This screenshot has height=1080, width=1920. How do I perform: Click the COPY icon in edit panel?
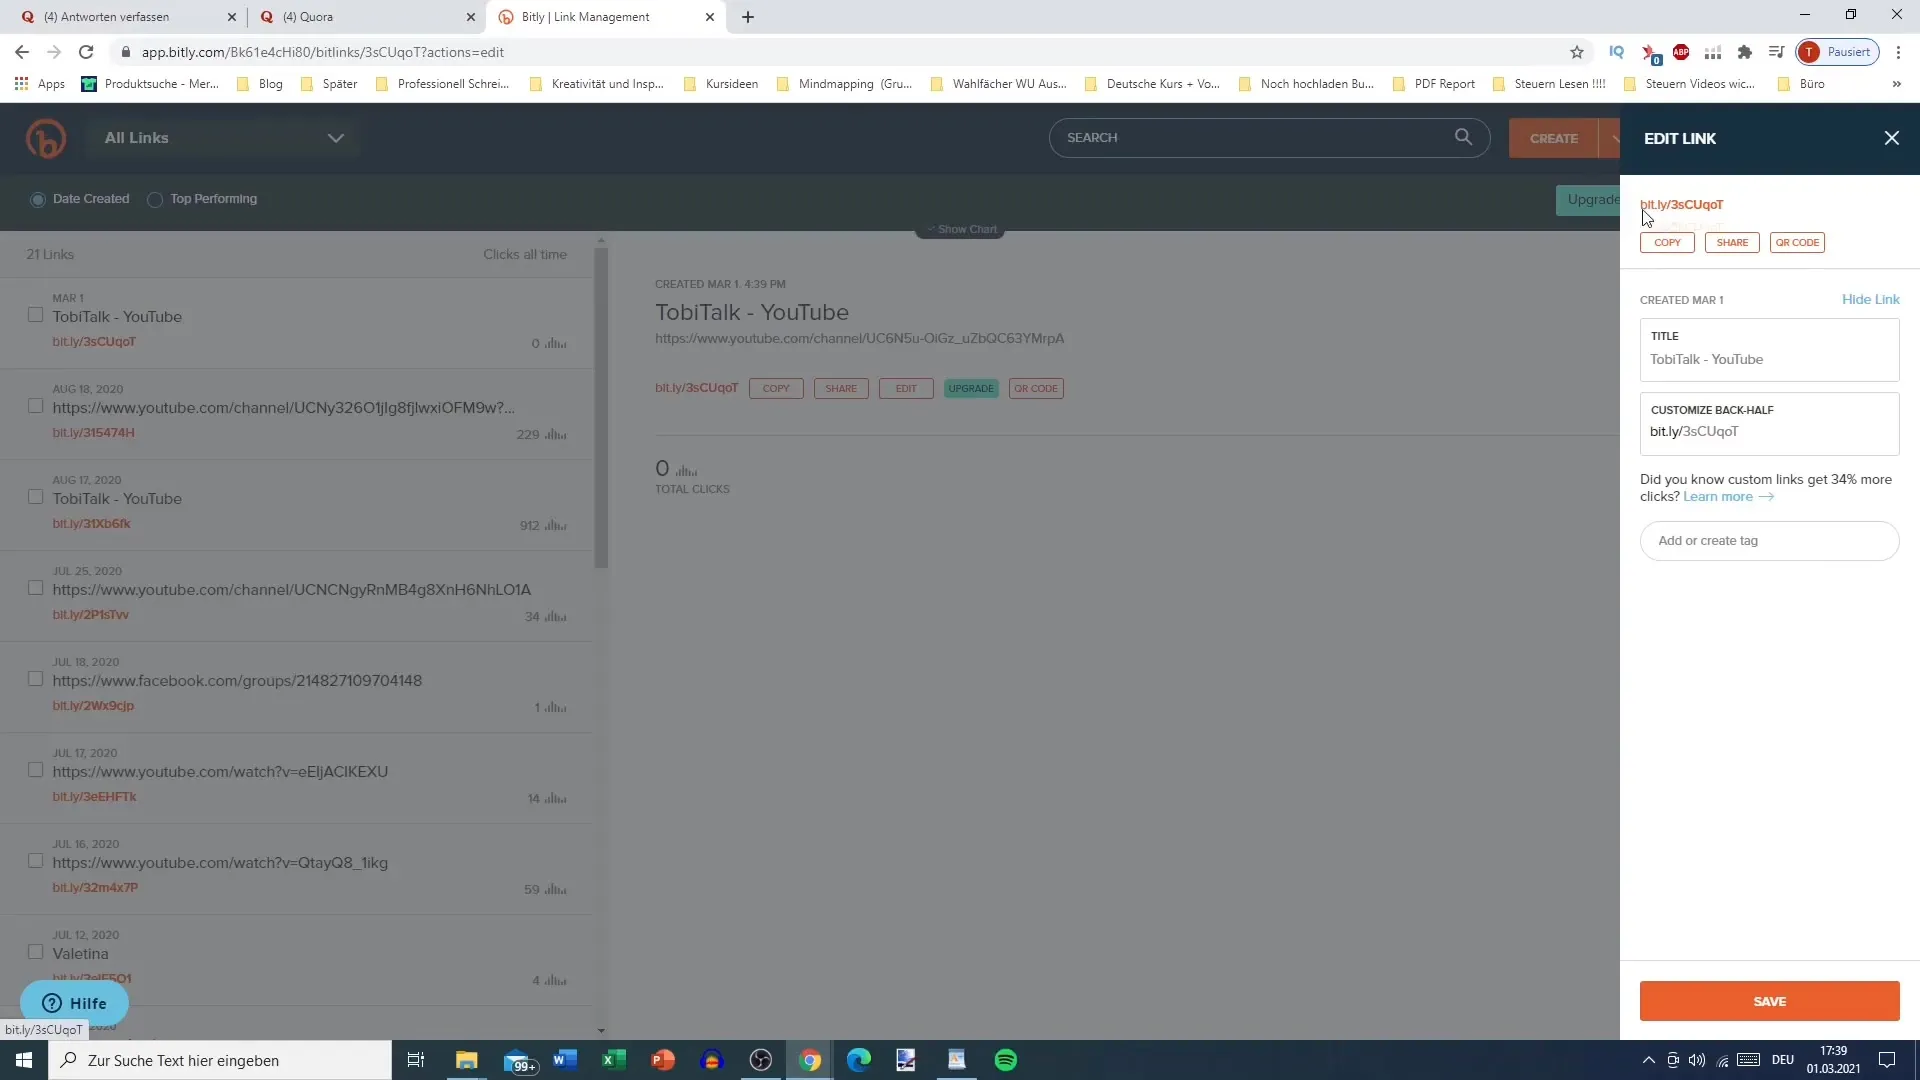point(1667,243)
